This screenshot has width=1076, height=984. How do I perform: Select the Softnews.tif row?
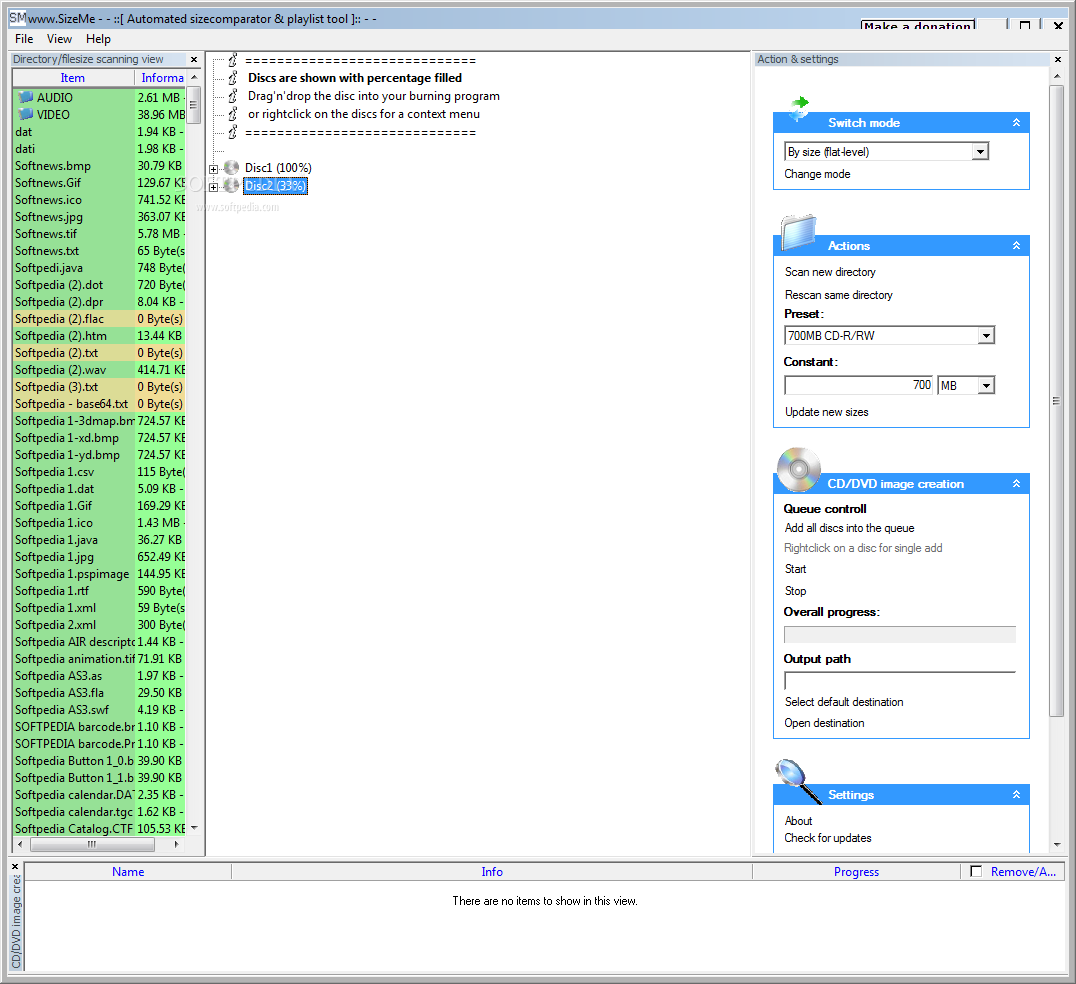(99, 234)
